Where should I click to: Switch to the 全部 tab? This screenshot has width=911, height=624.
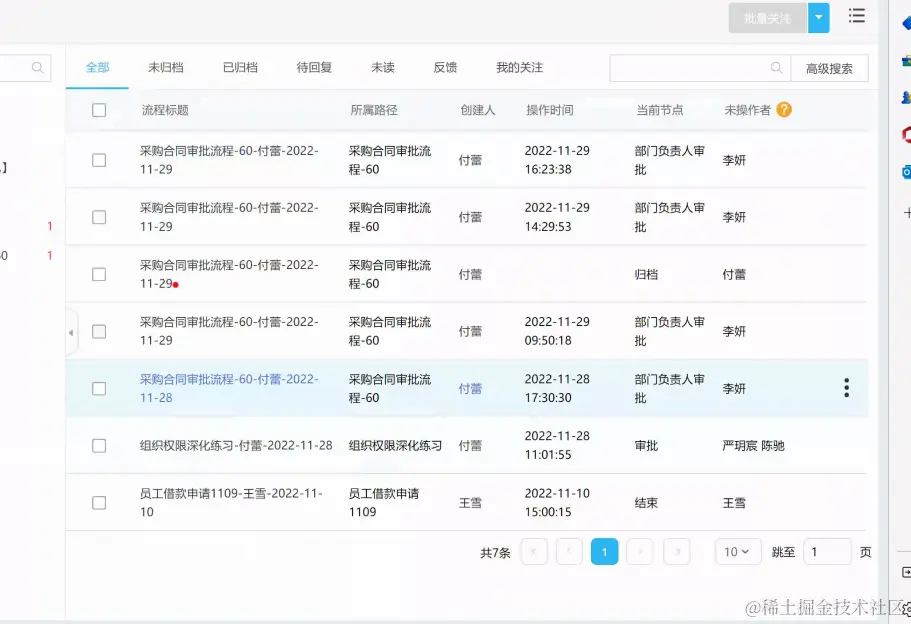97,67
